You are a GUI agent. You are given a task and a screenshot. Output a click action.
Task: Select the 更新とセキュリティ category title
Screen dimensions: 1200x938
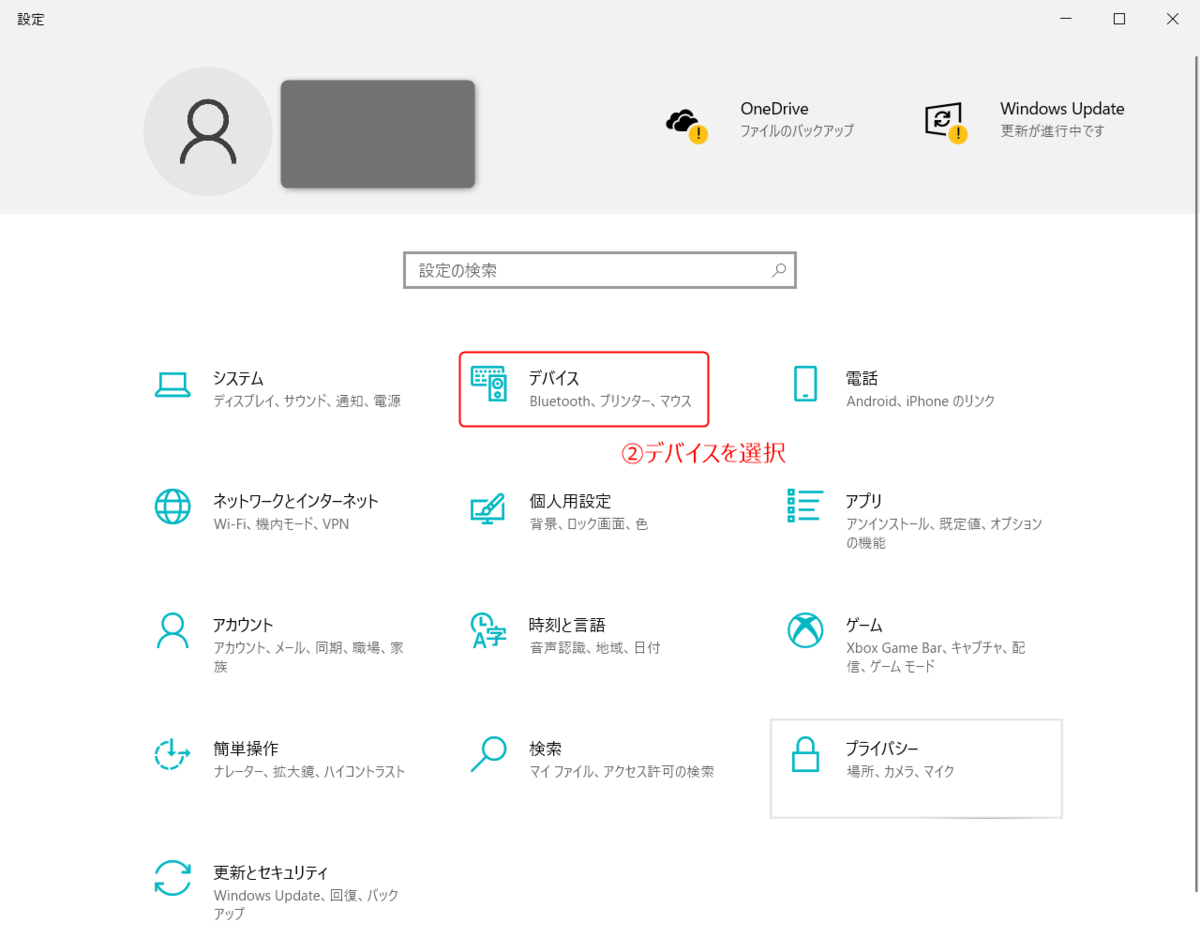271,871
